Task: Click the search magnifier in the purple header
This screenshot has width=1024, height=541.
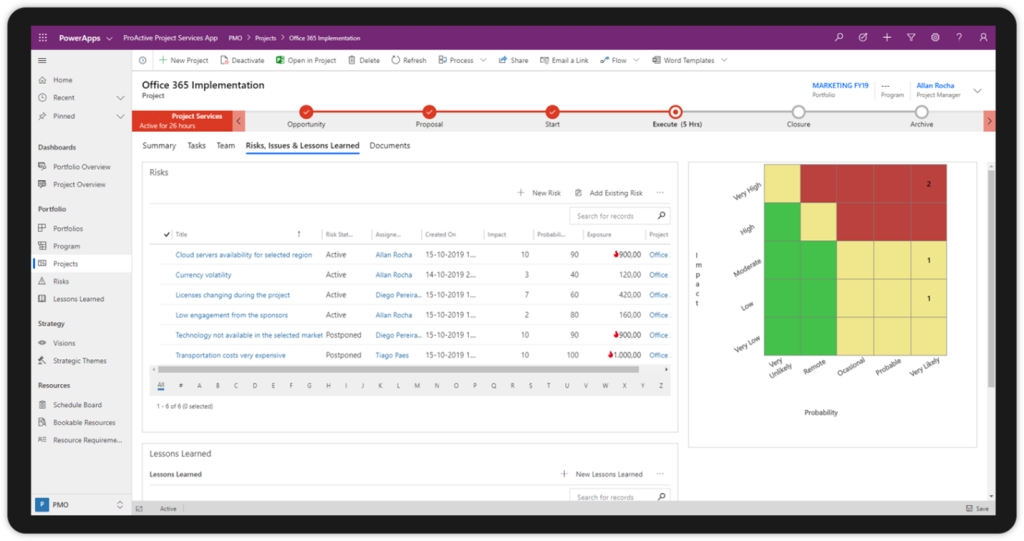Action: click(x=839, y=38)
